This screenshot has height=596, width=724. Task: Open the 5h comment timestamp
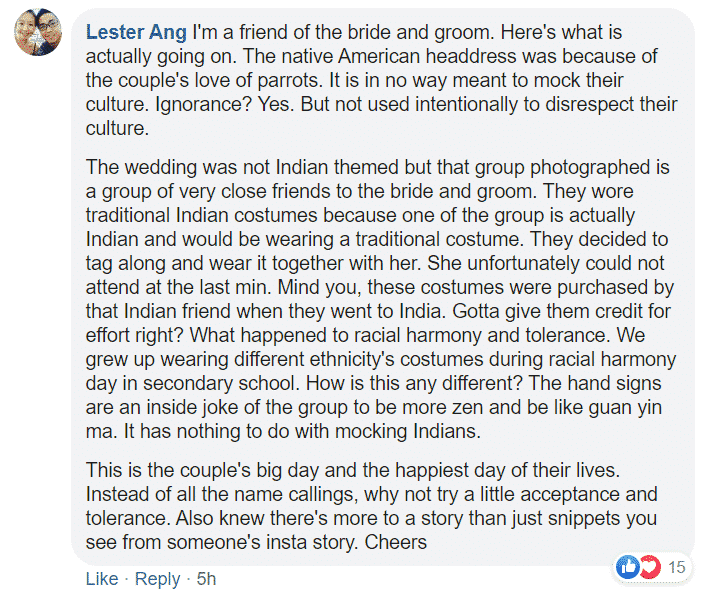pos(206,579)
